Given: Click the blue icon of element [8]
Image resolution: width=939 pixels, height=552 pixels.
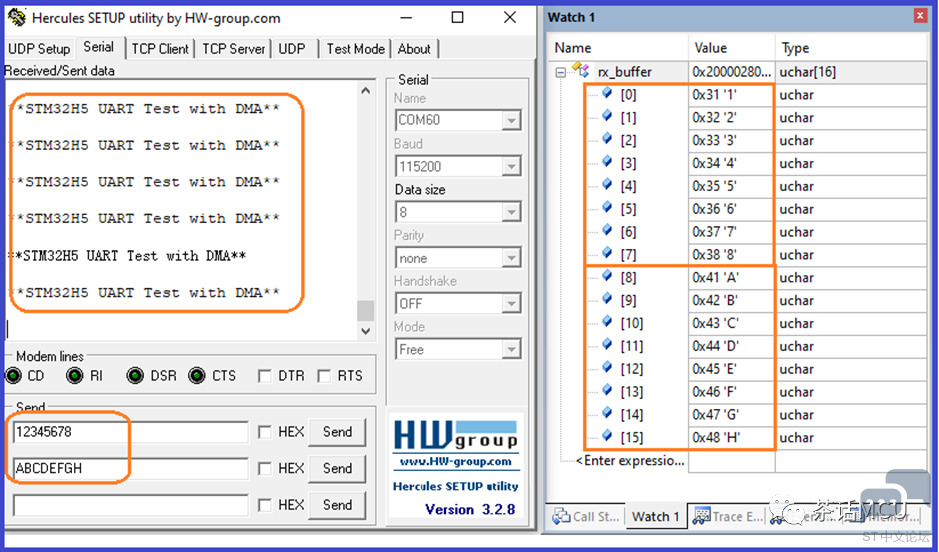Looking at the screenshot, I should coord(607,275).
